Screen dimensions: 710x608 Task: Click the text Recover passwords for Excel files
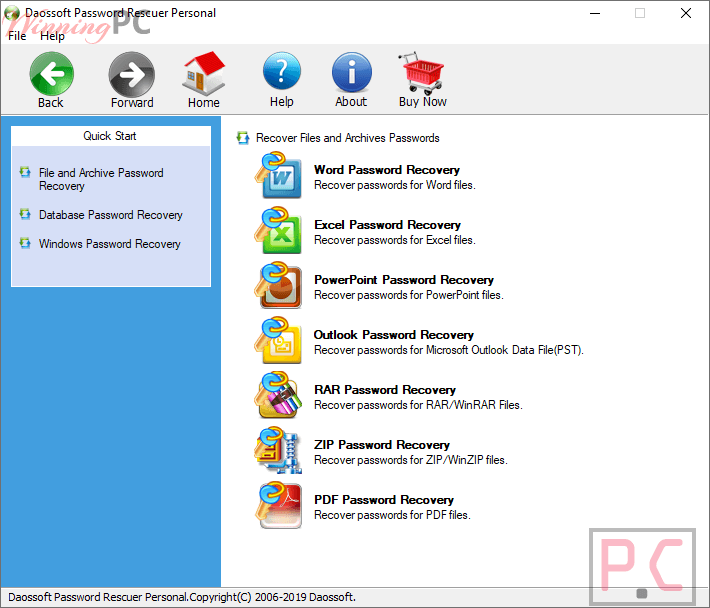(395, 240)
